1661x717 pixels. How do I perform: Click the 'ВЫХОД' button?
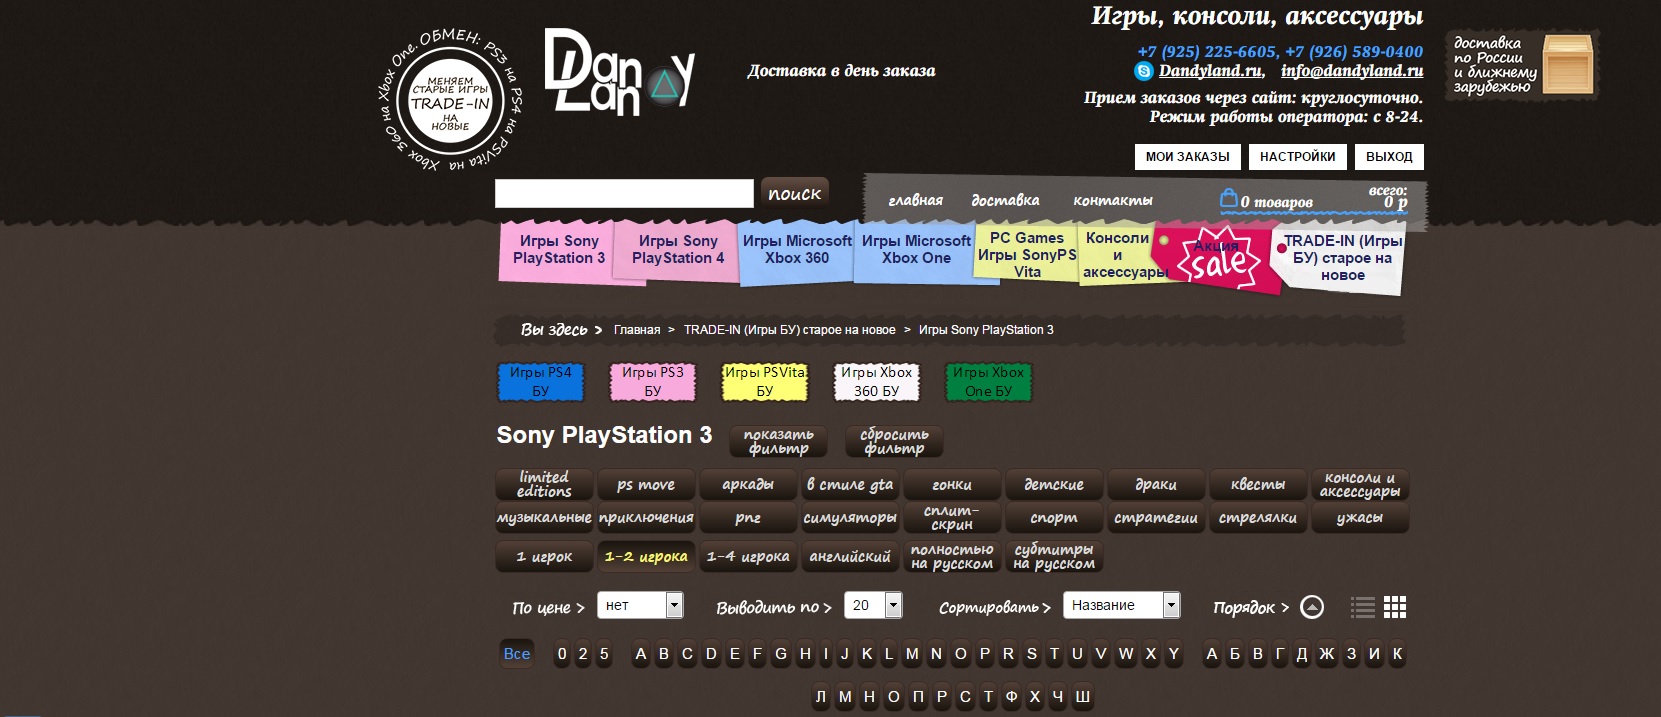(x=1389, y=157)
